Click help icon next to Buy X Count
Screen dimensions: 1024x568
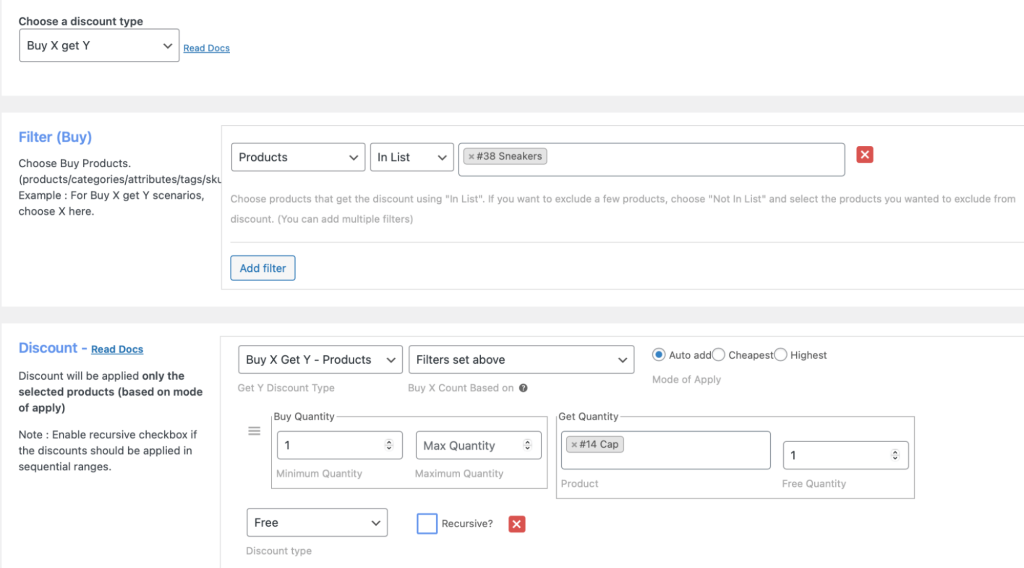coord(523,388)
